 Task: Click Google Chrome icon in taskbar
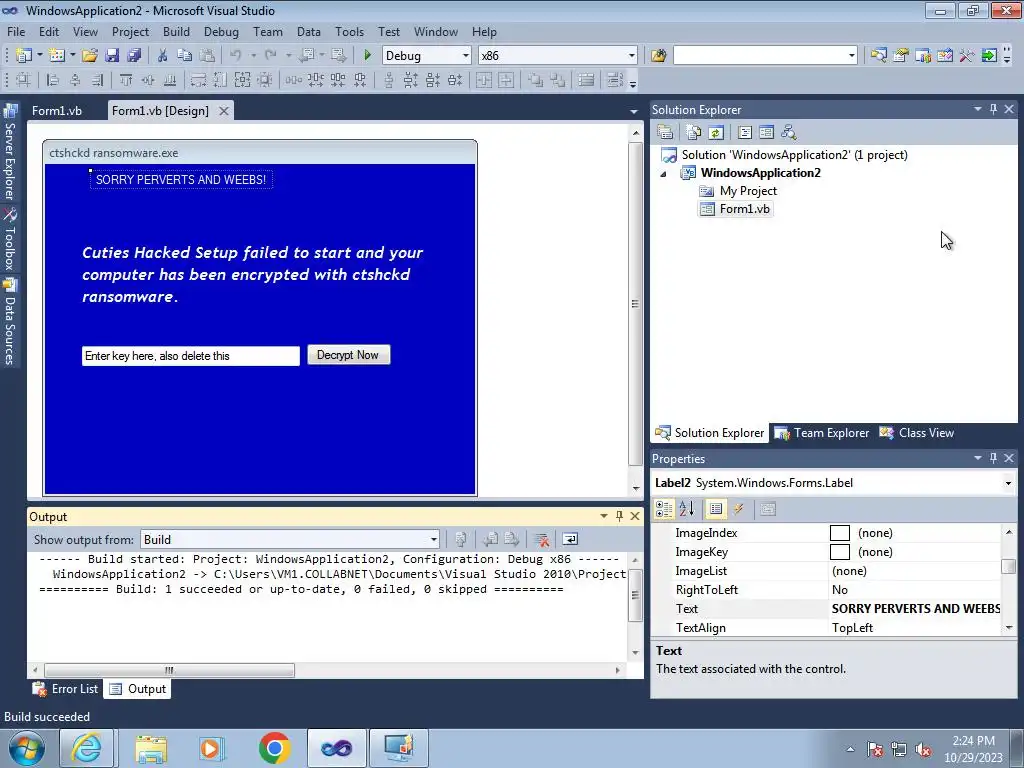[274, 748]
